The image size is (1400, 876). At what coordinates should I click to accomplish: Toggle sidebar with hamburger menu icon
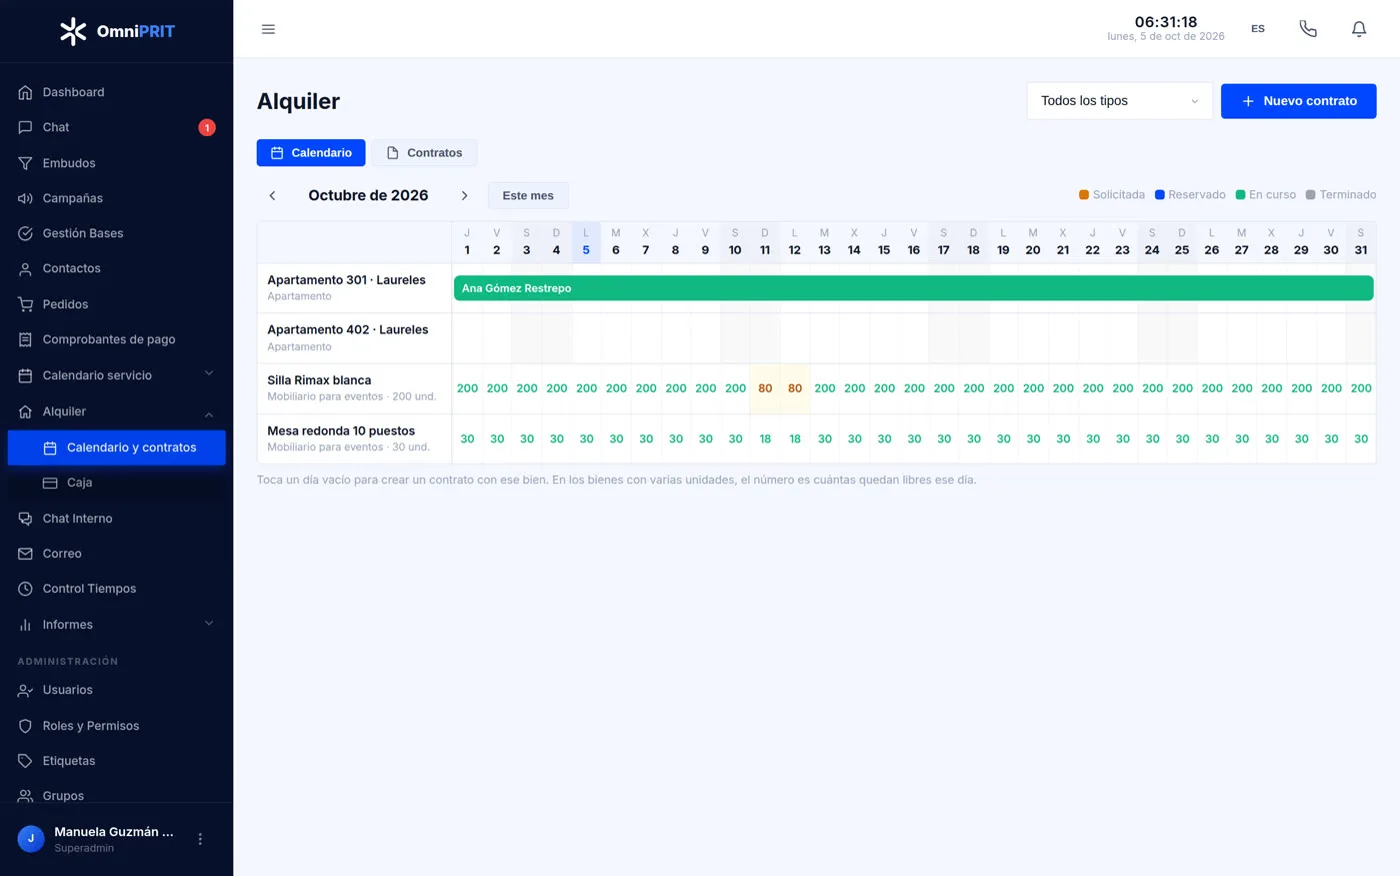[x=268, y=29]
